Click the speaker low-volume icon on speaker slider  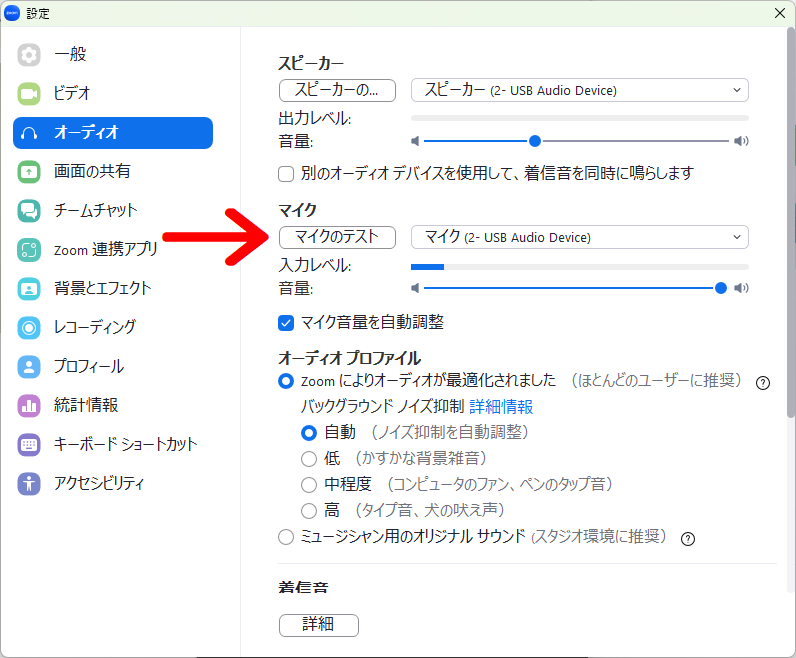[x=415, y=141]
